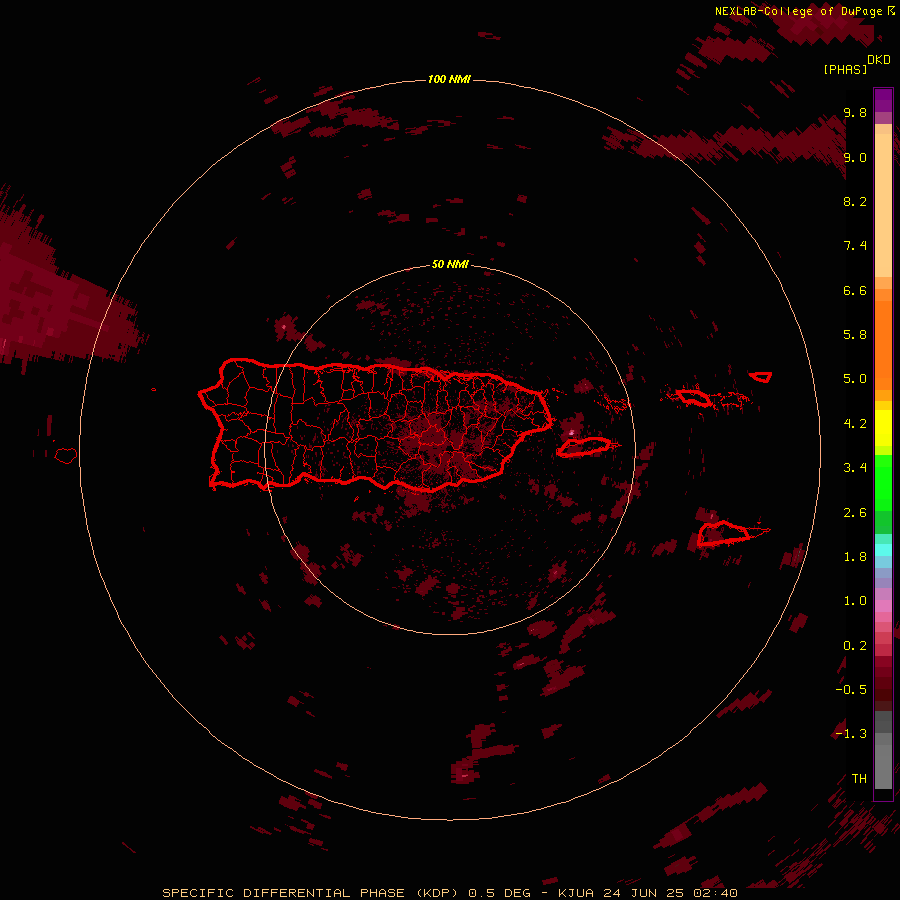The width and height of the screenshot is (900, 900).
Task: Click the 5.8 value on the color scale
Action: pyautogui.click(x=855, y=335)
